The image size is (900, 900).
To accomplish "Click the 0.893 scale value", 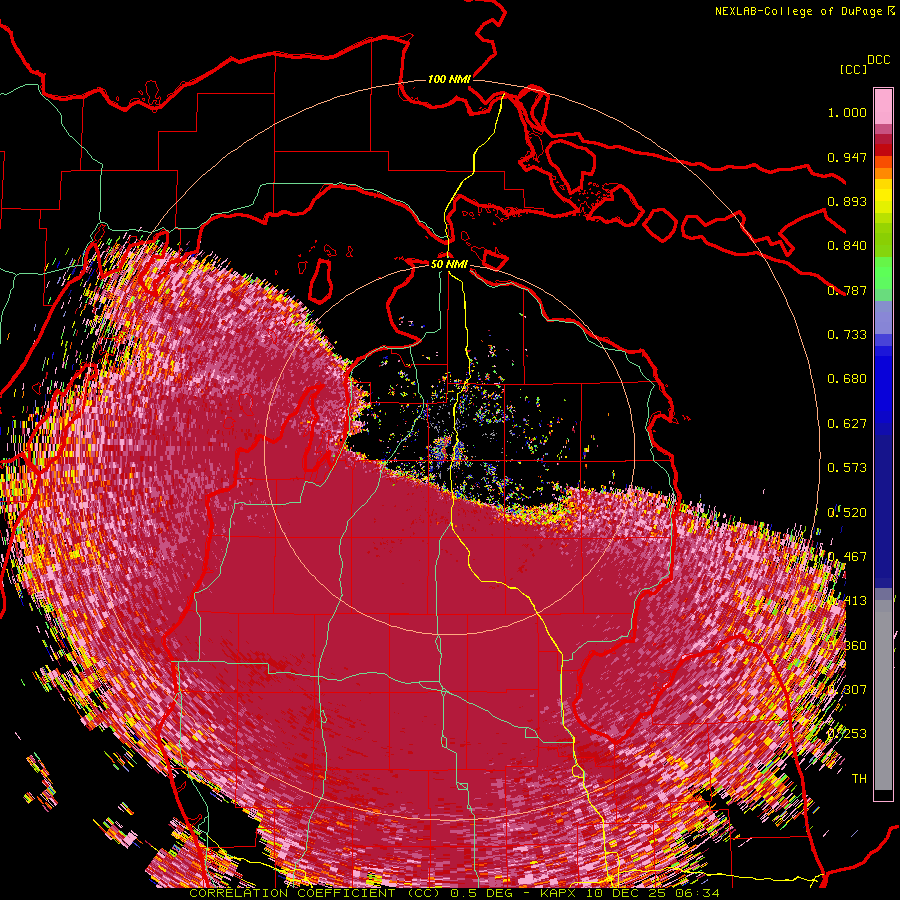I will (x=847, y=201).
